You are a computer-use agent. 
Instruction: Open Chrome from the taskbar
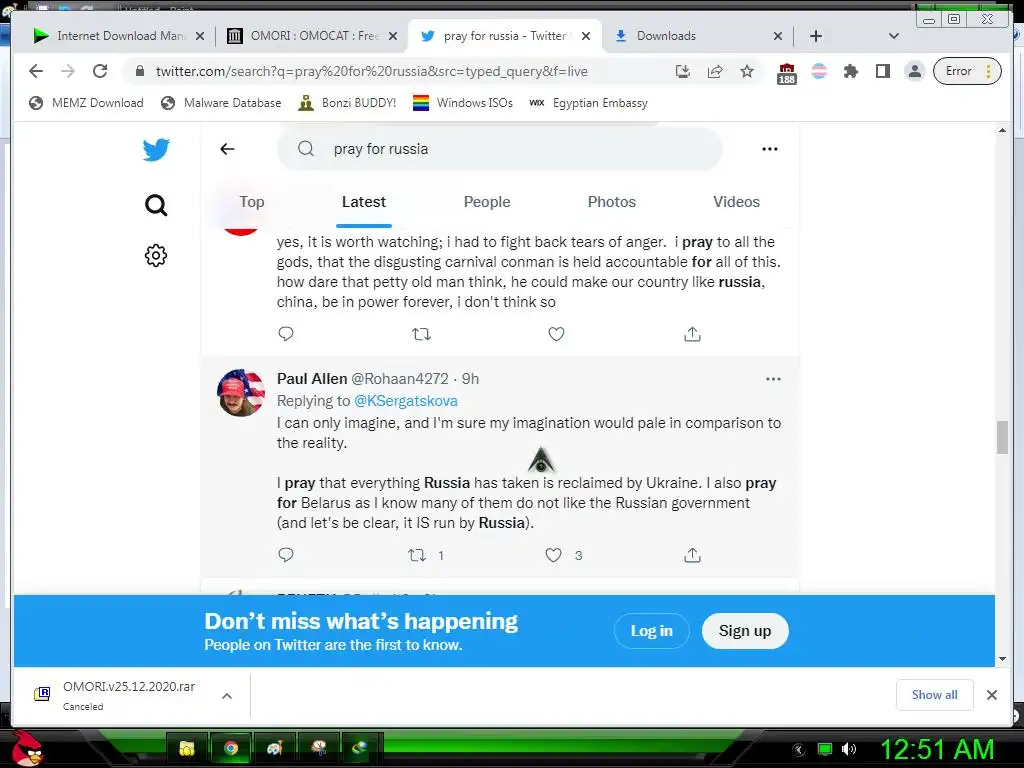pyautogui.click(x=231, y=748)
